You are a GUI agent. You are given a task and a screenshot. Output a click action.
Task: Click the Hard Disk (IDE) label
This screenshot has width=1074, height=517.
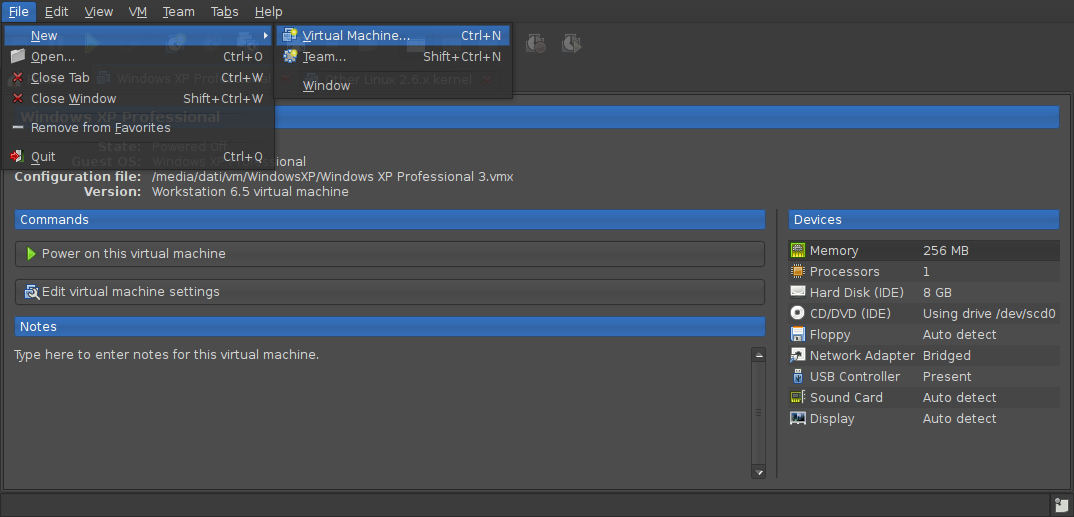point(856,292)
